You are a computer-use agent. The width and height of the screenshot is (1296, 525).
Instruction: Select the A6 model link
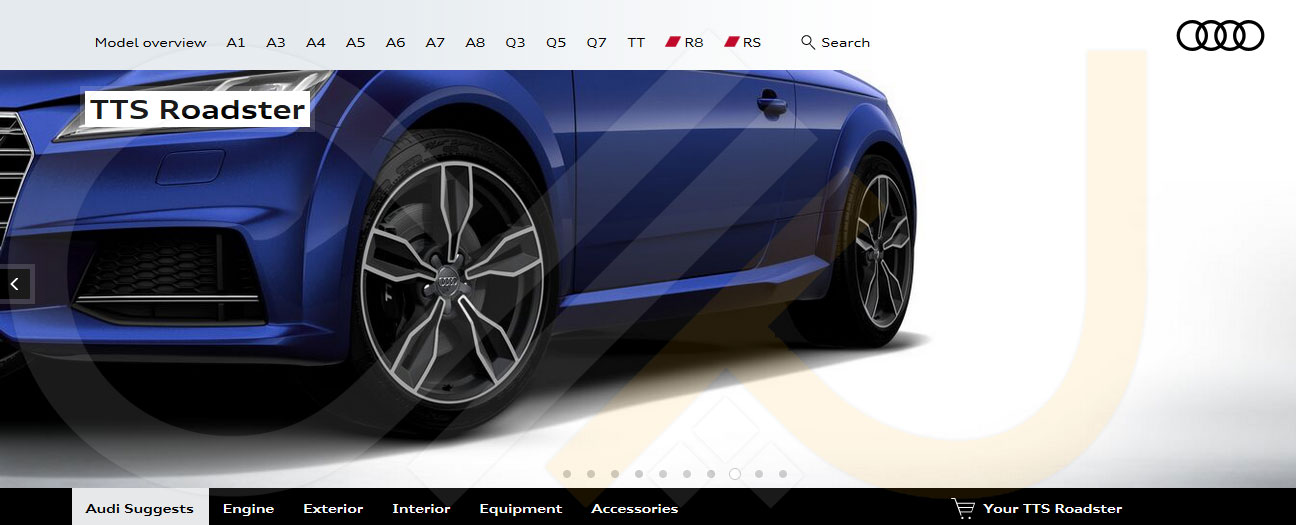click(x=396, y=43)
